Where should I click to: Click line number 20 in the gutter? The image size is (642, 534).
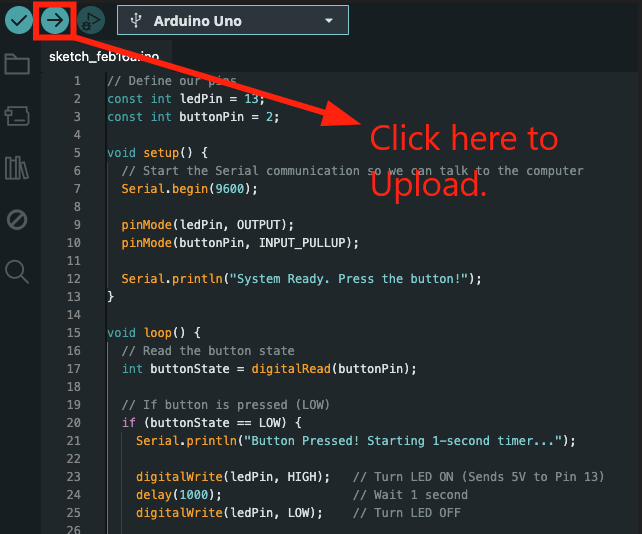[74, 423]
